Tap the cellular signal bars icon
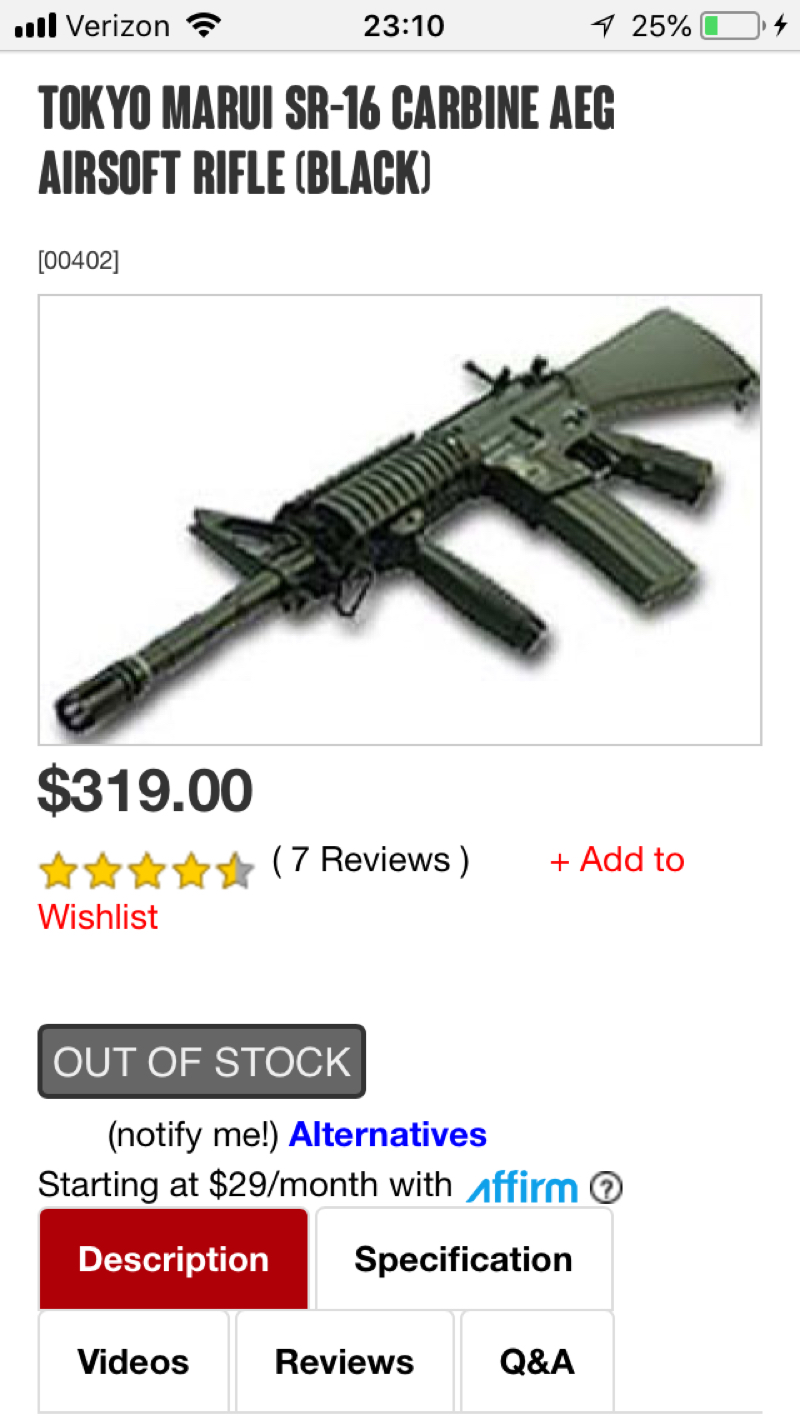The width and height of the screenshot is (800, 1420). [36, 27]
